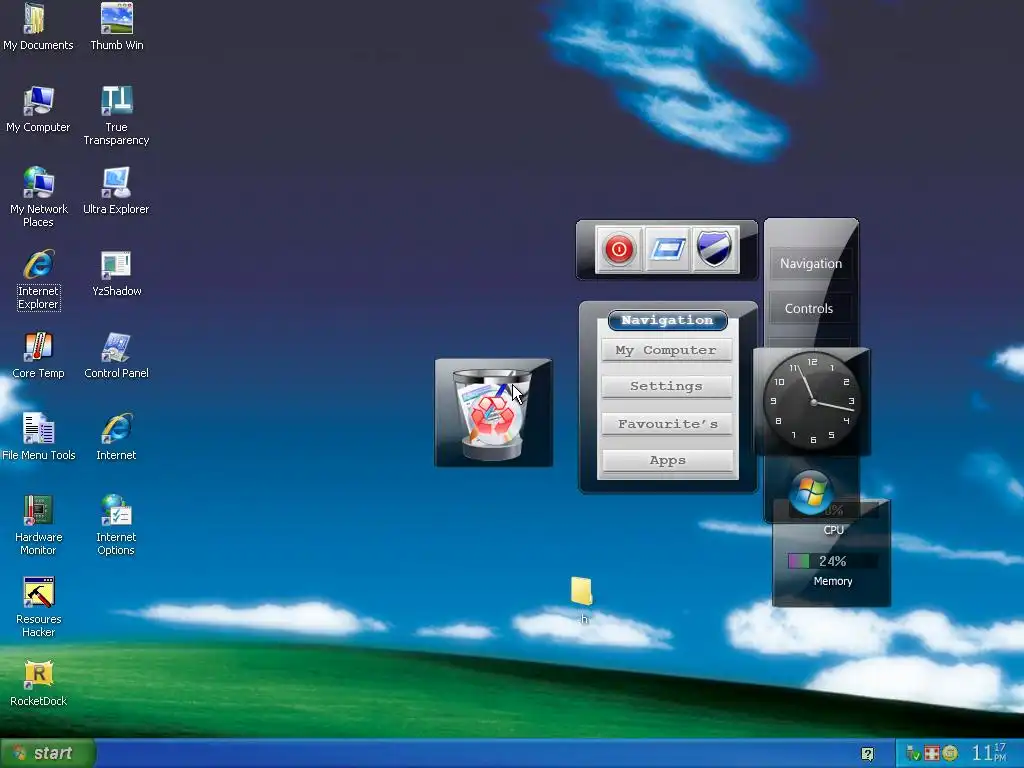Viewport: 1024px width, 768px height.
Task: Click the analog clock widget
Action: tap(812, 401)
